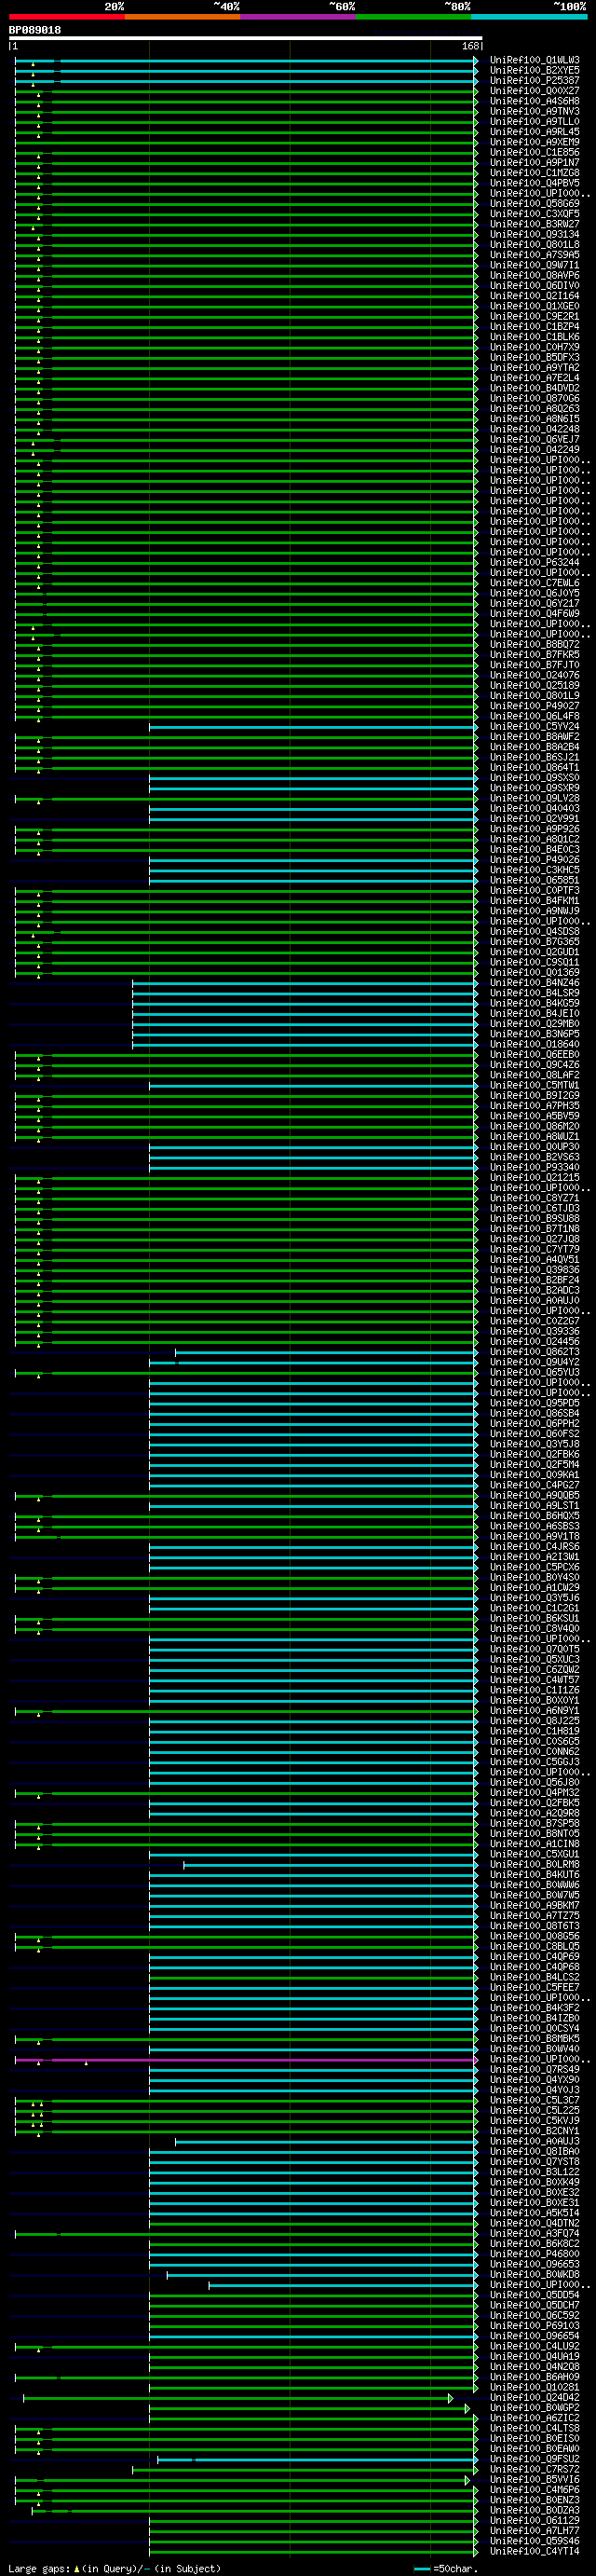
Task: Select label UniRef100_C1E856
Action: (534, 152)
